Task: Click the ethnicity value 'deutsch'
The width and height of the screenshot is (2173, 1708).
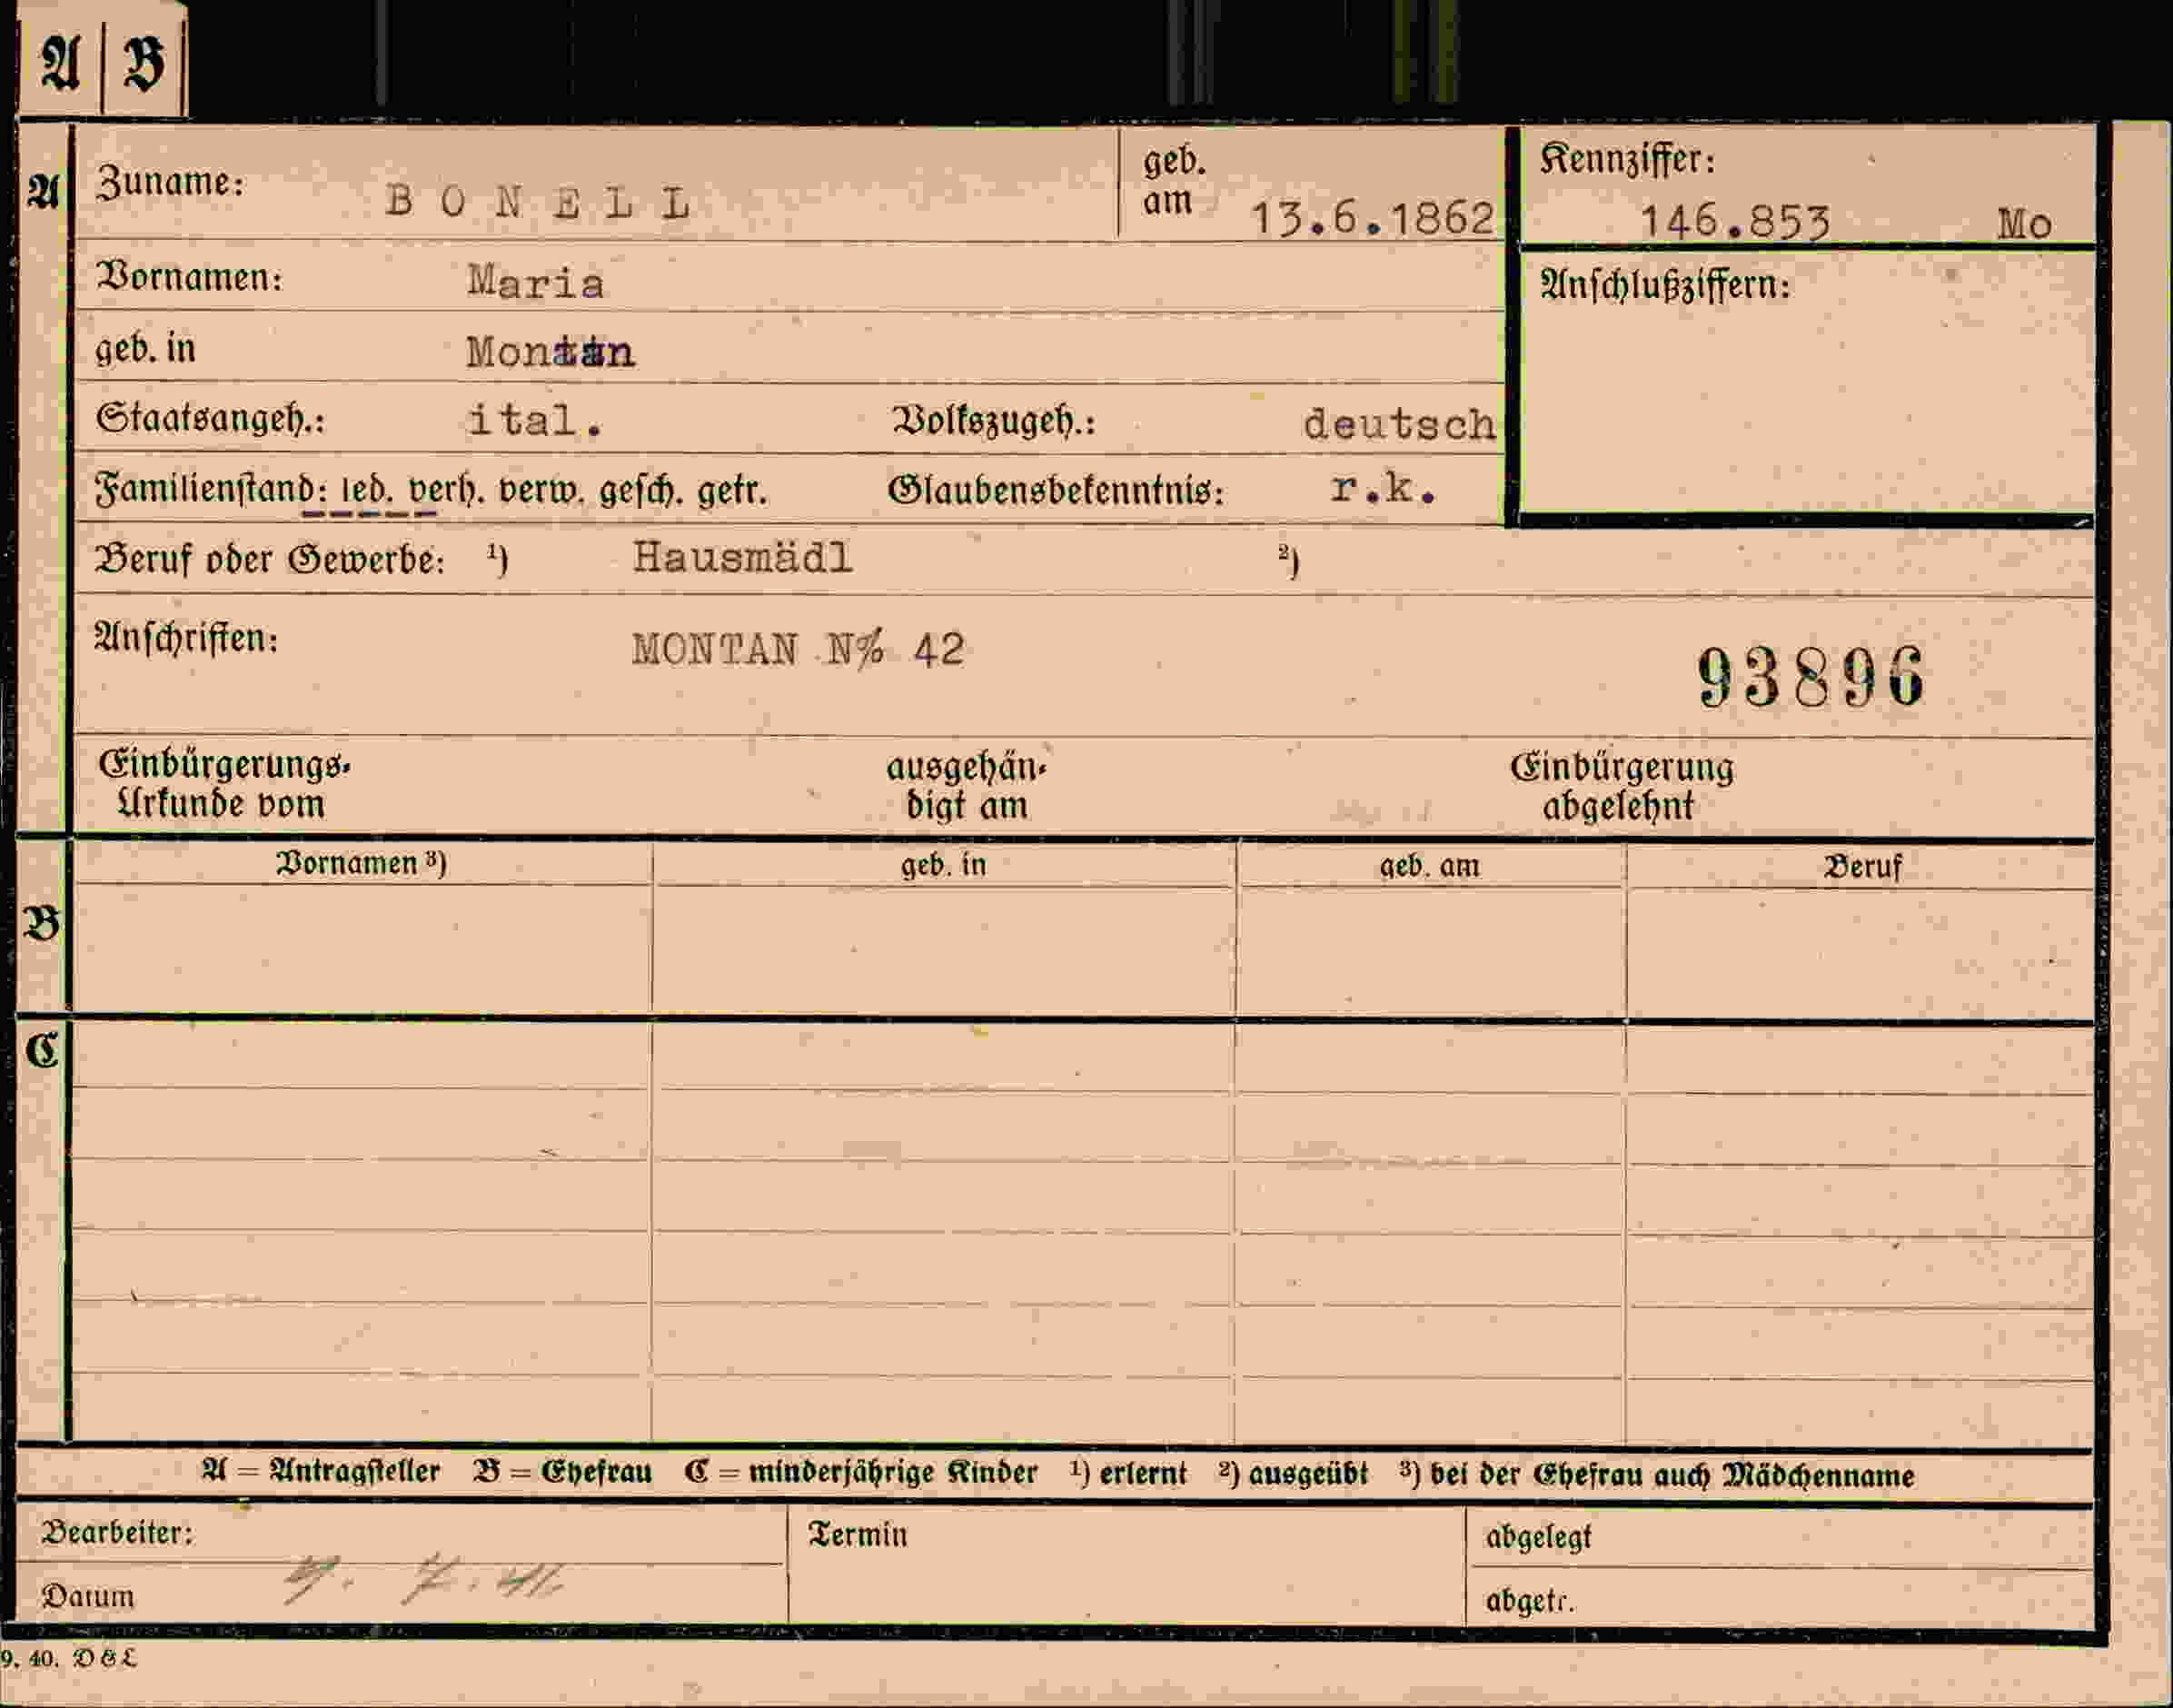Action: click(1399, 424)
